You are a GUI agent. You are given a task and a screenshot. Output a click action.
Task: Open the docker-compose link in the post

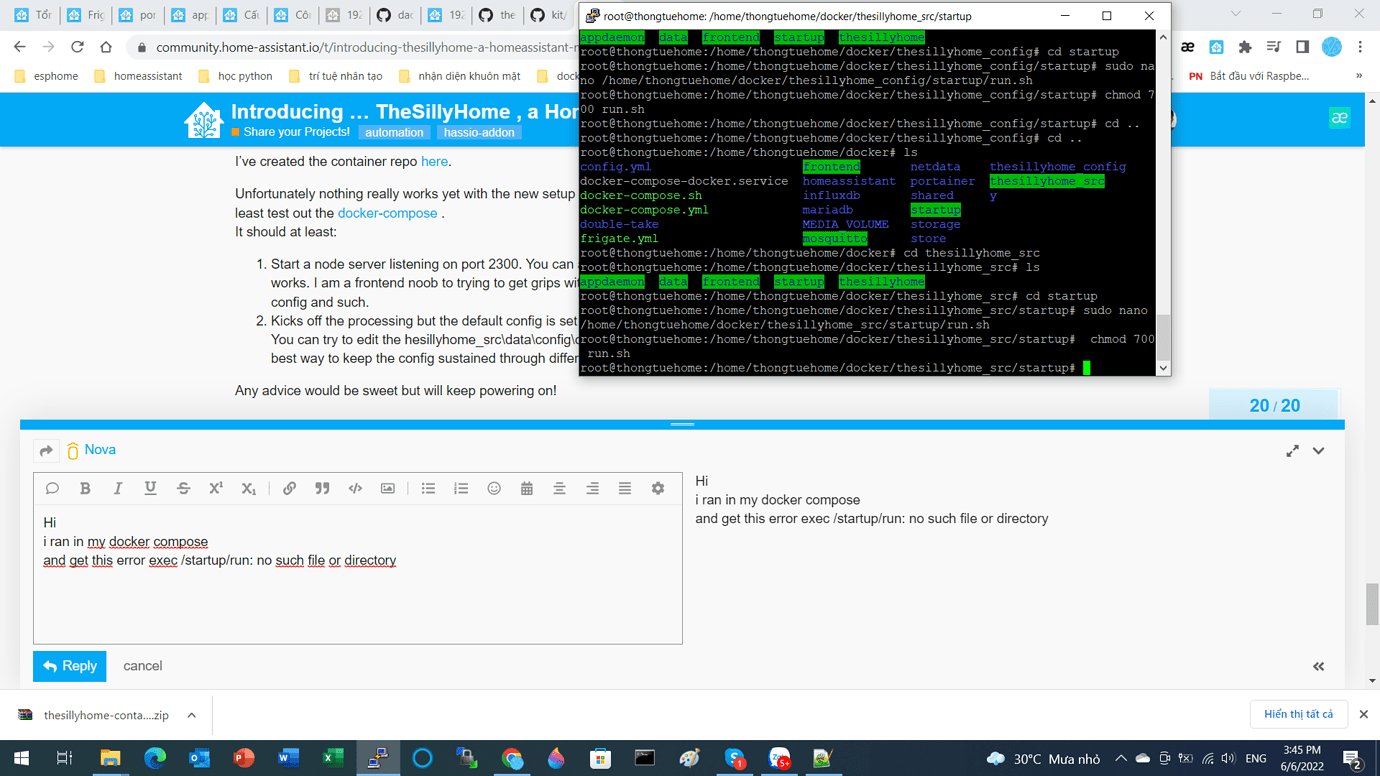tap(388, 212)
